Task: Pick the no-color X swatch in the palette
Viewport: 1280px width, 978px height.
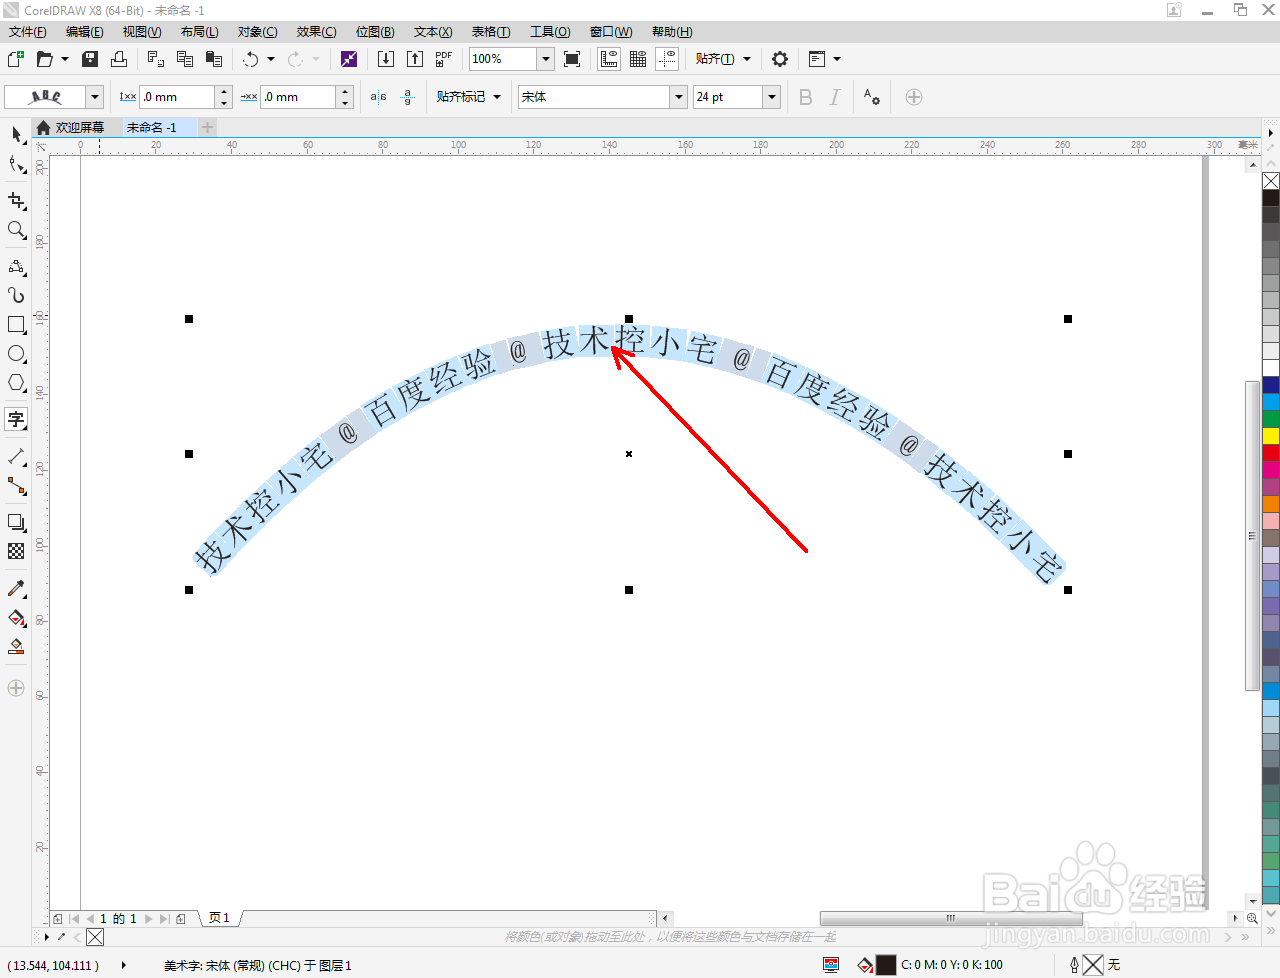Action: pos(1271,181)
